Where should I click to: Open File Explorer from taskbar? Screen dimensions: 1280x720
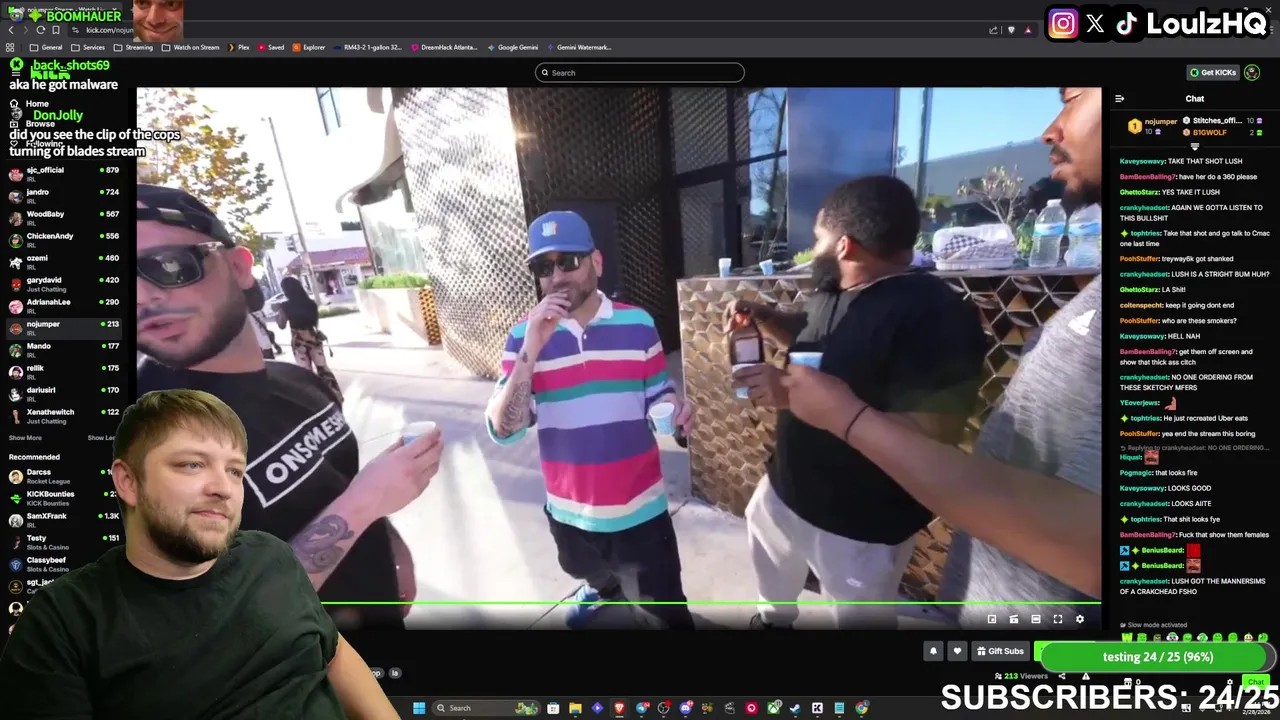click(575, 708)
